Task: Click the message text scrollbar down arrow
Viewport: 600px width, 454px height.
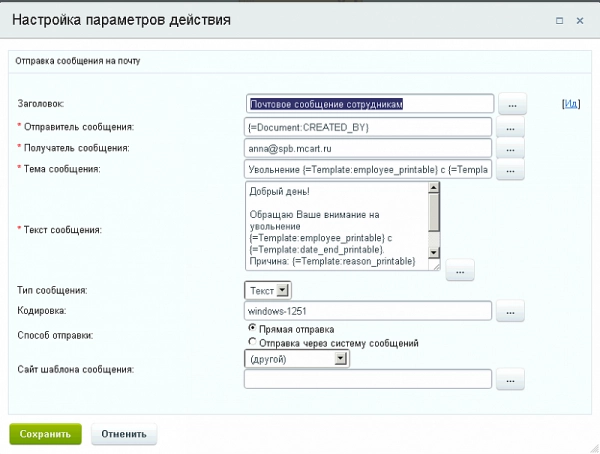Action: (434, 265)
